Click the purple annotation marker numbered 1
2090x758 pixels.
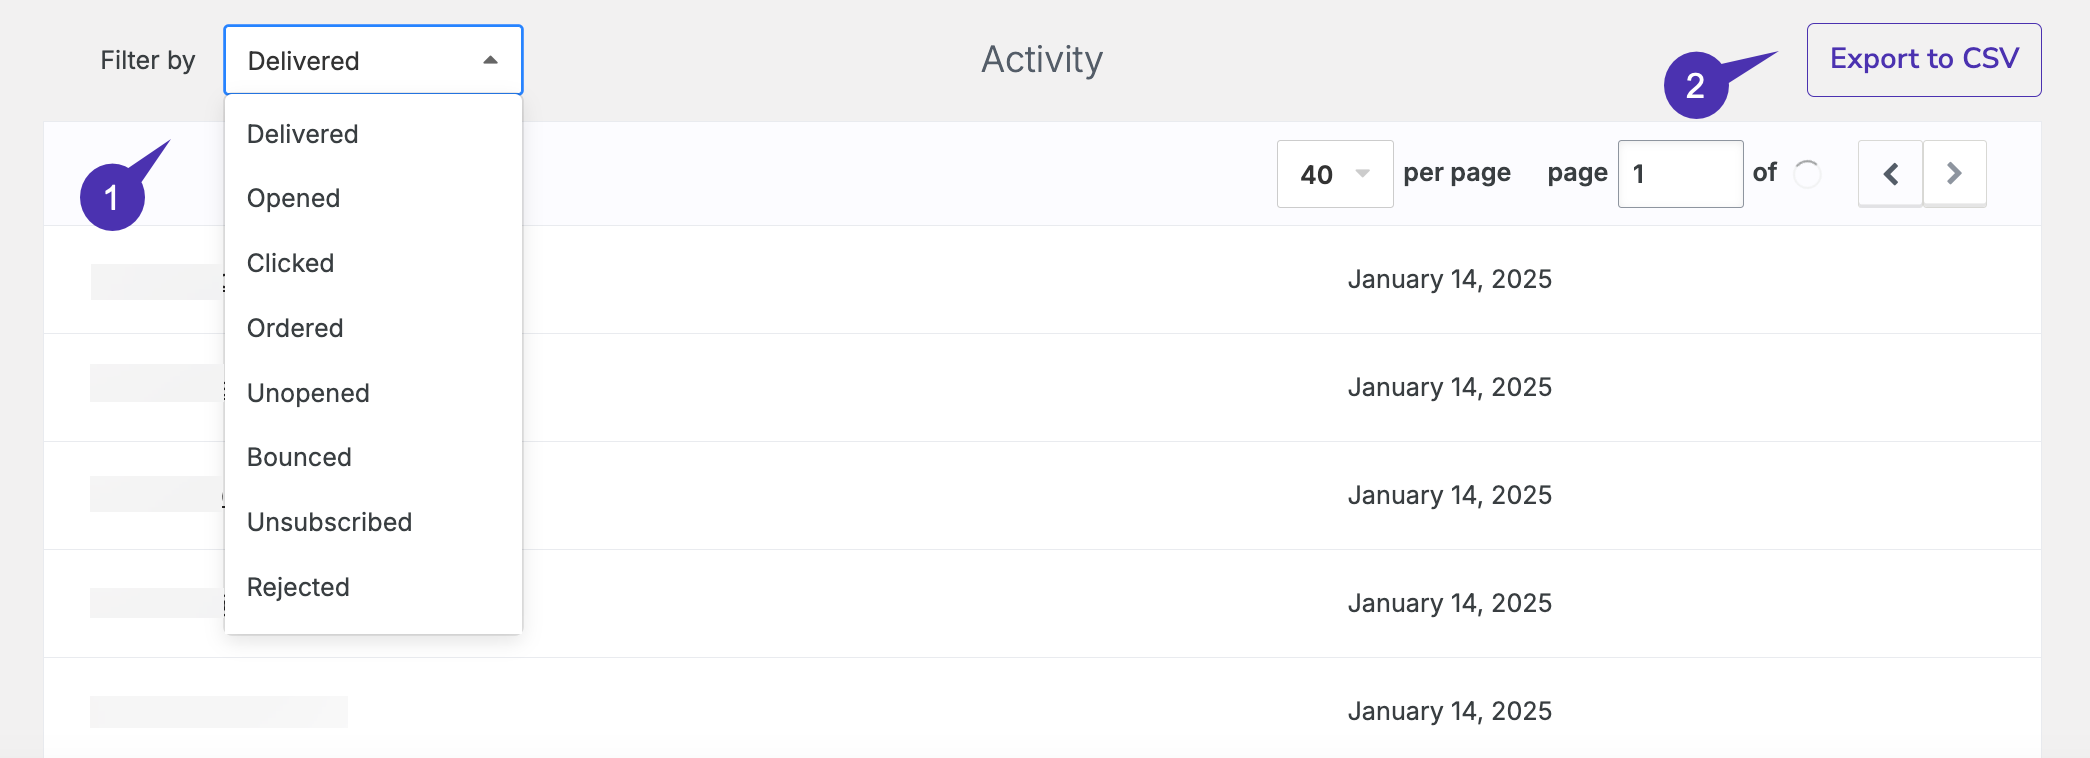[x=113, y=196]
